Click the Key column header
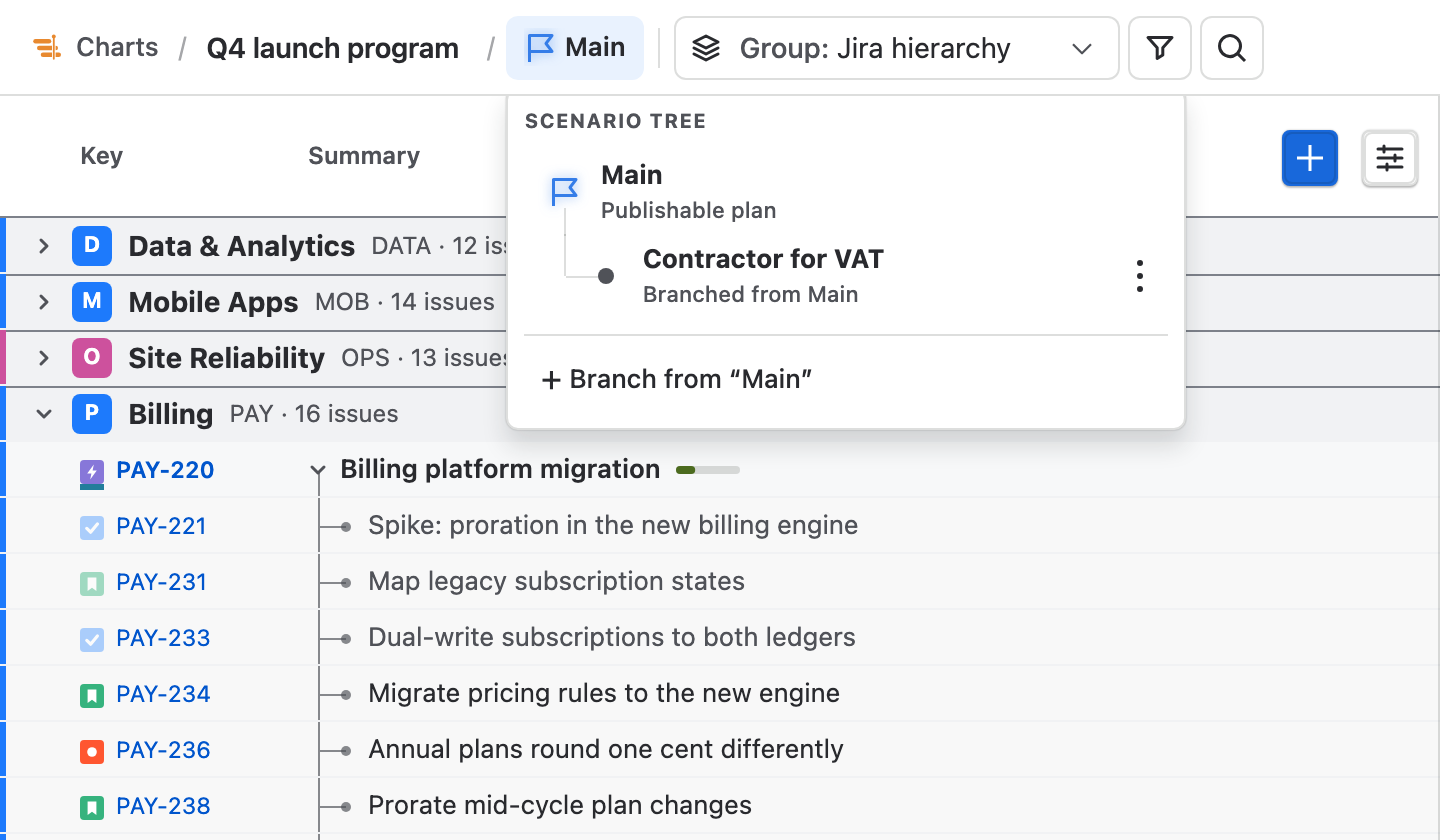Screen dimensions: 1440x840 pos(102,156)
